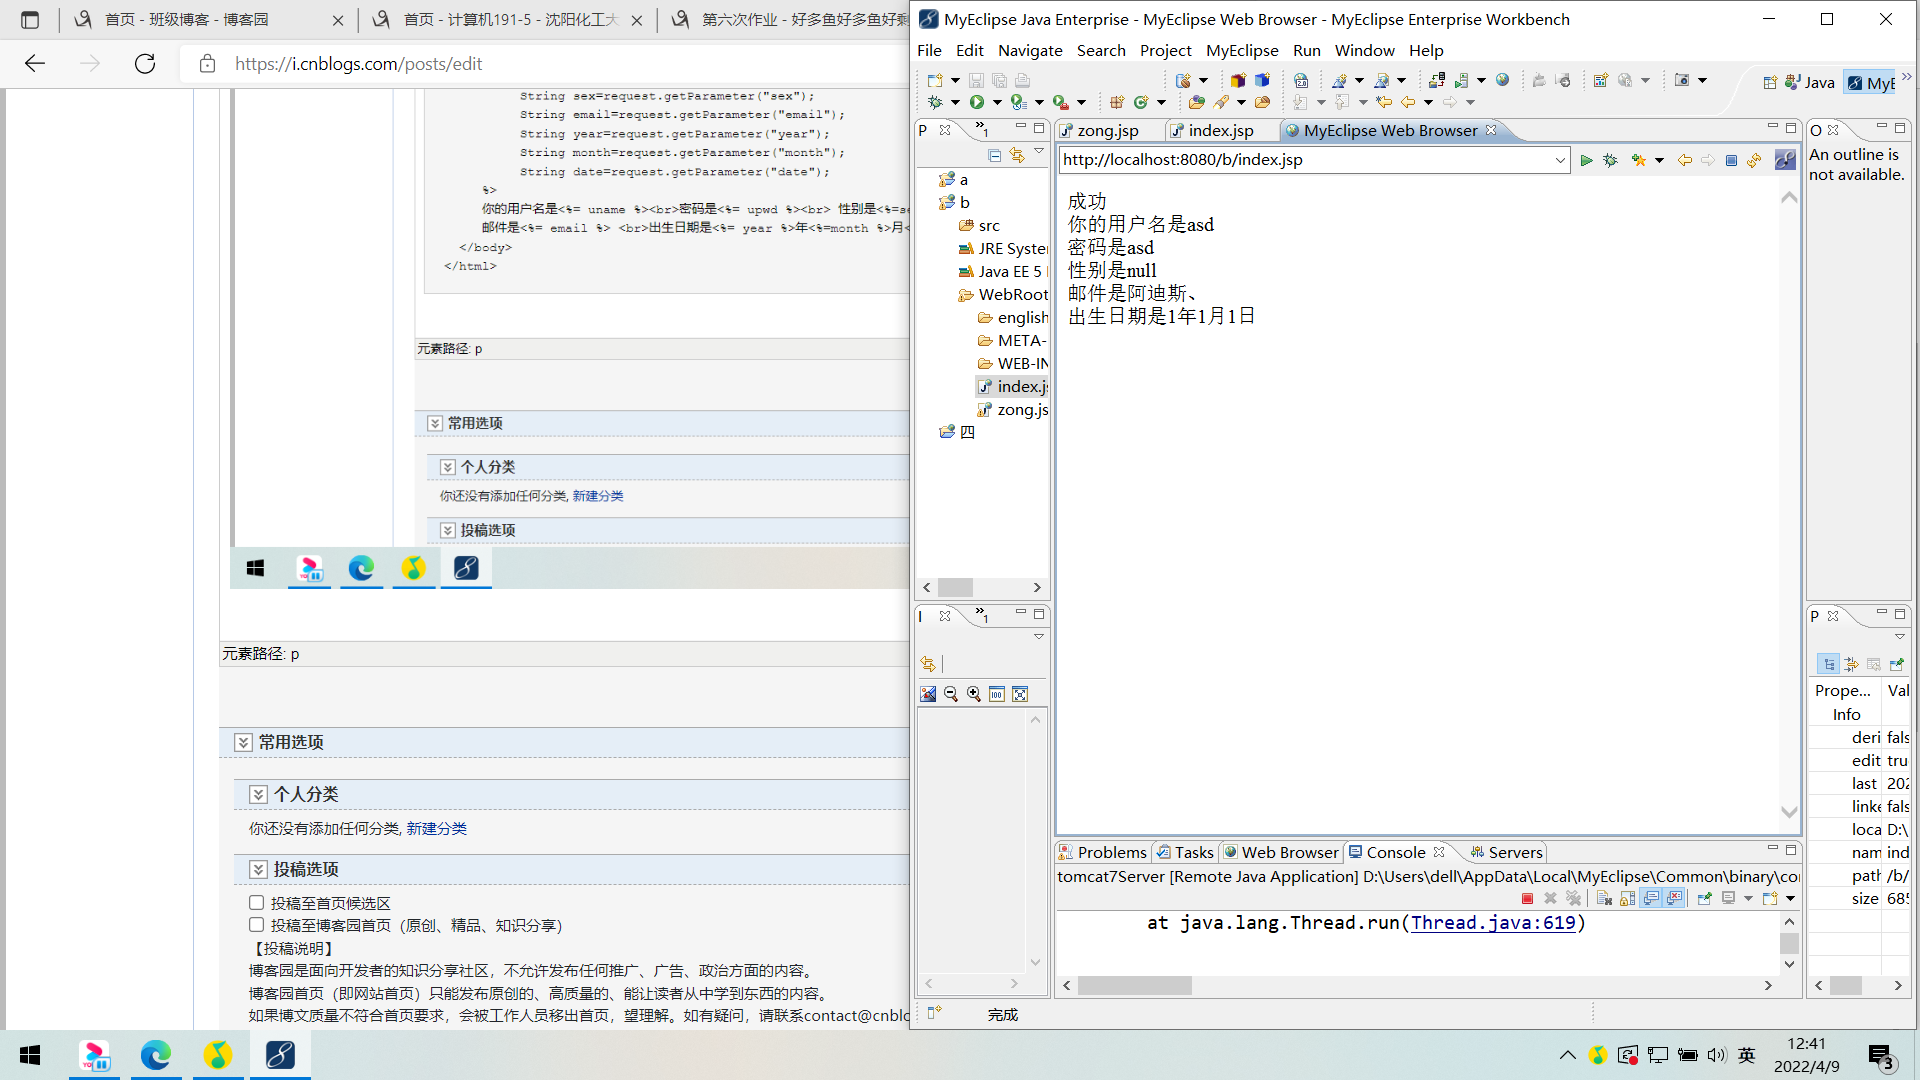Click Collapse All in package explorer

(x=994, y=155)
